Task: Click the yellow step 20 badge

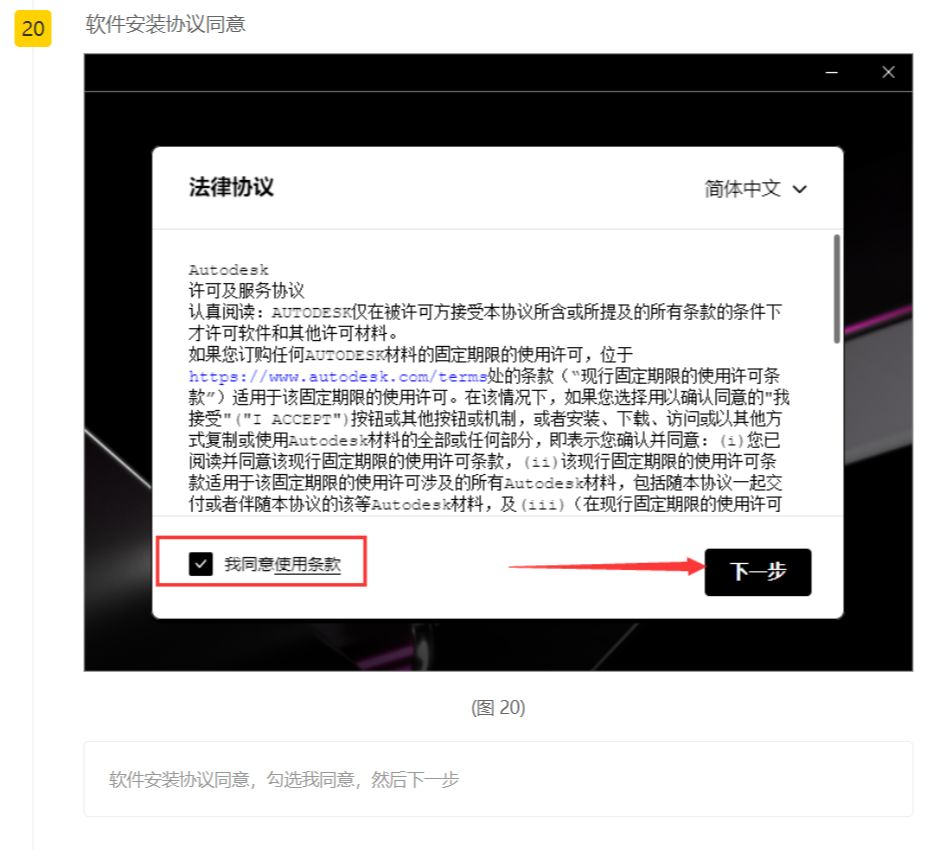Action: pyautogui.click(x=33, y=29)
